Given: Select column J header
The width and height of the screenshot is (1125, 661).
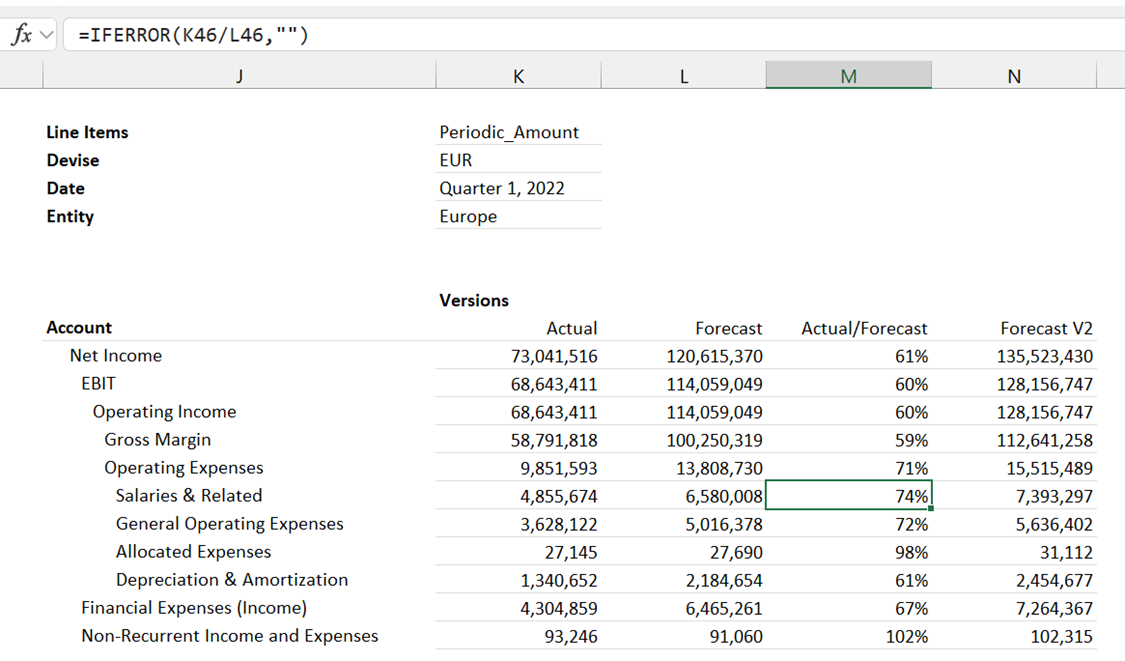Looking at the screenshot, I should pyautogui.click(x=239, y=76).
